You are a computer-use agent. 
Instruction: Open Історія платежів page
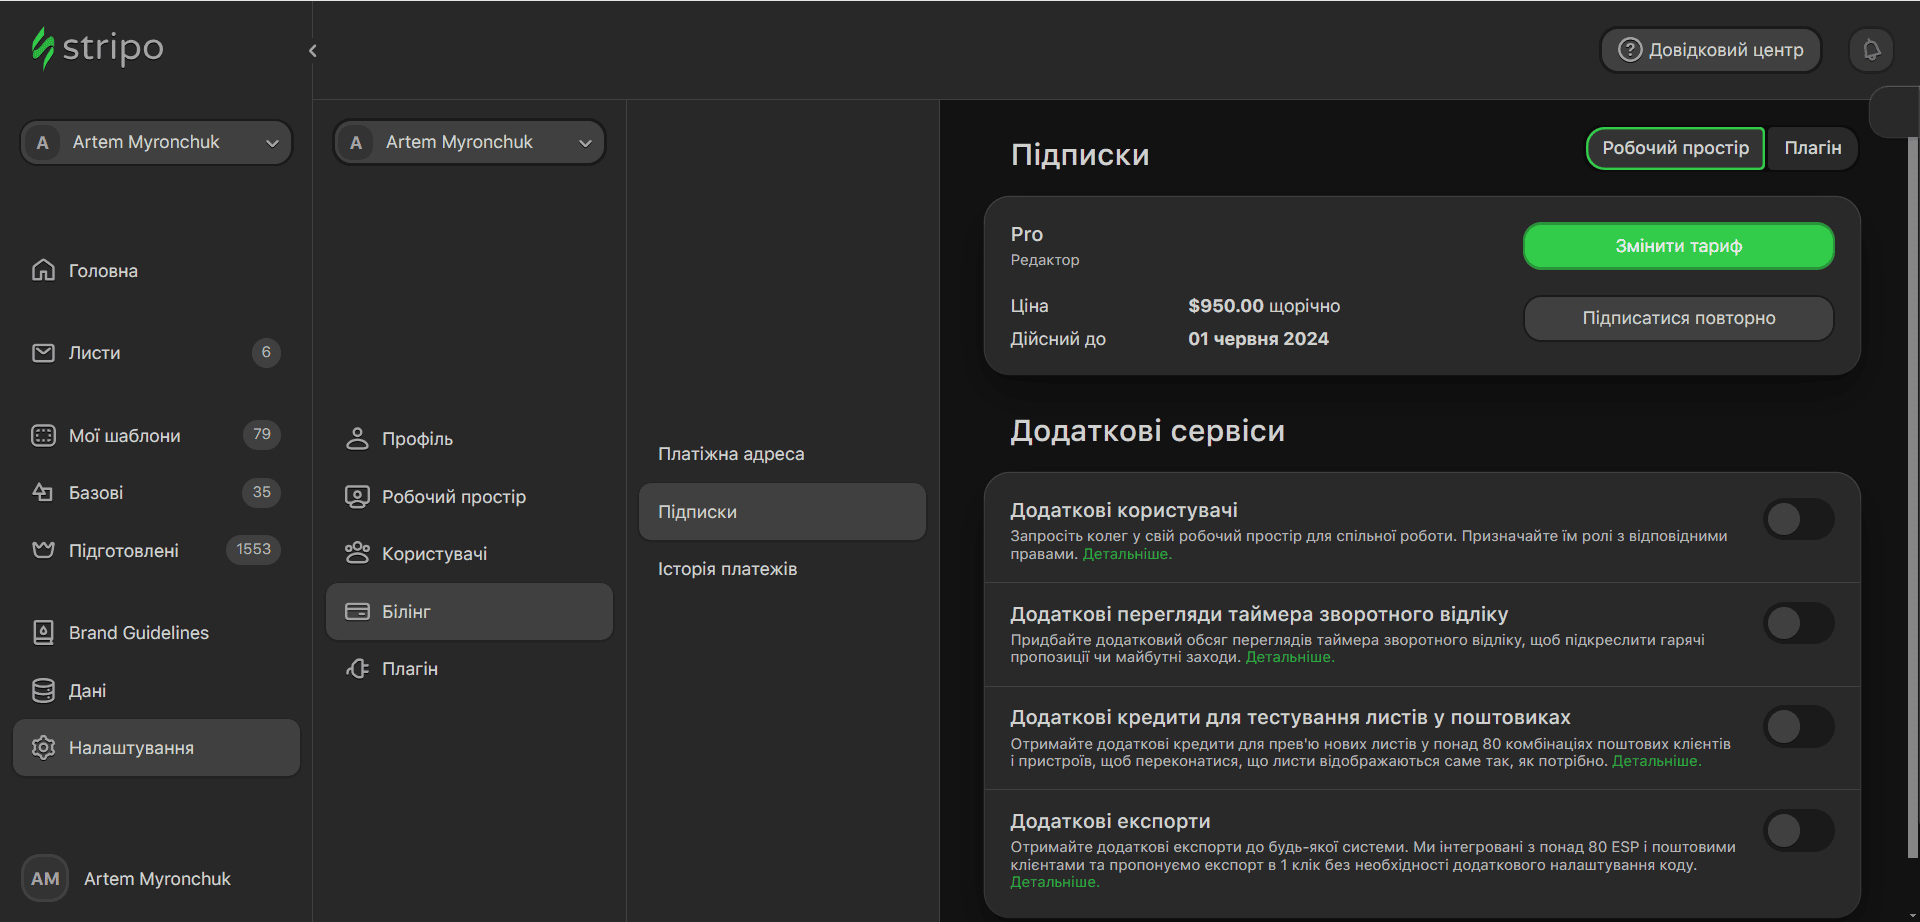(x=728, y=568)
